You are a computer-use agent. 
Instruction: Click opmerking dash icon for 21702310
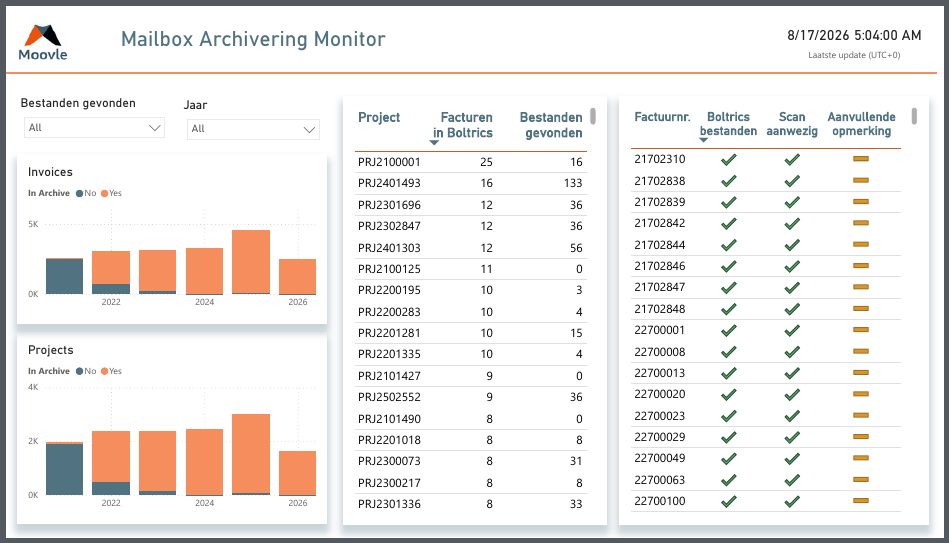(x=861, y=159)
